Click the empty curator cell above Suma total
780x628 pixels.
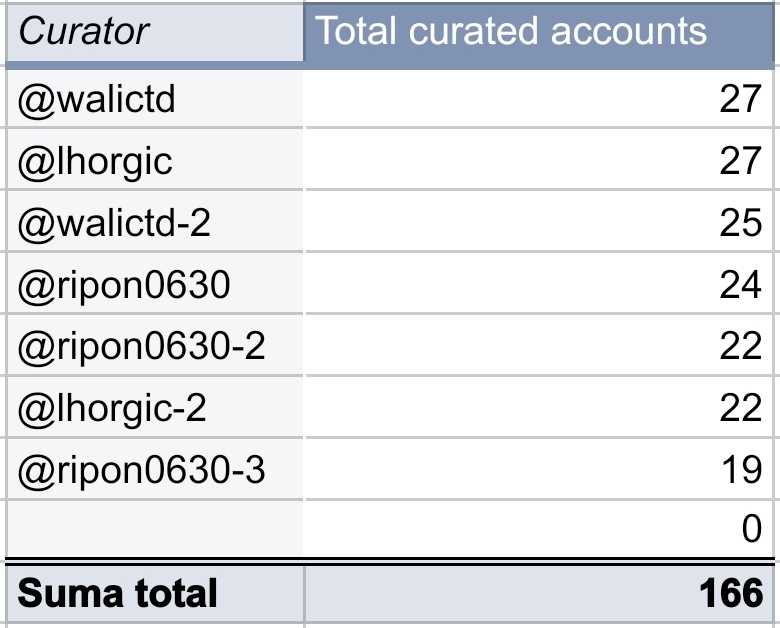point(153,529)
